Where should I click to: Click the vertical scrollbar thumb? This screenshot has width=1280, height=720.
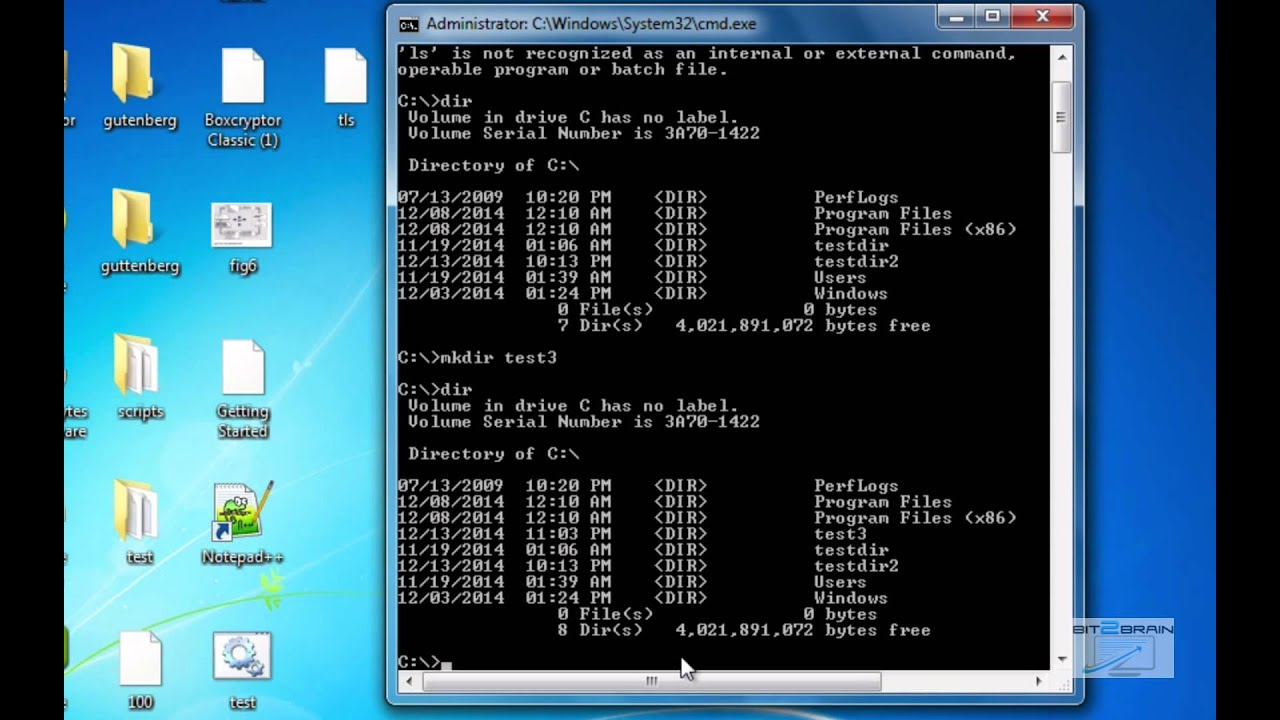coord(1061,117)
